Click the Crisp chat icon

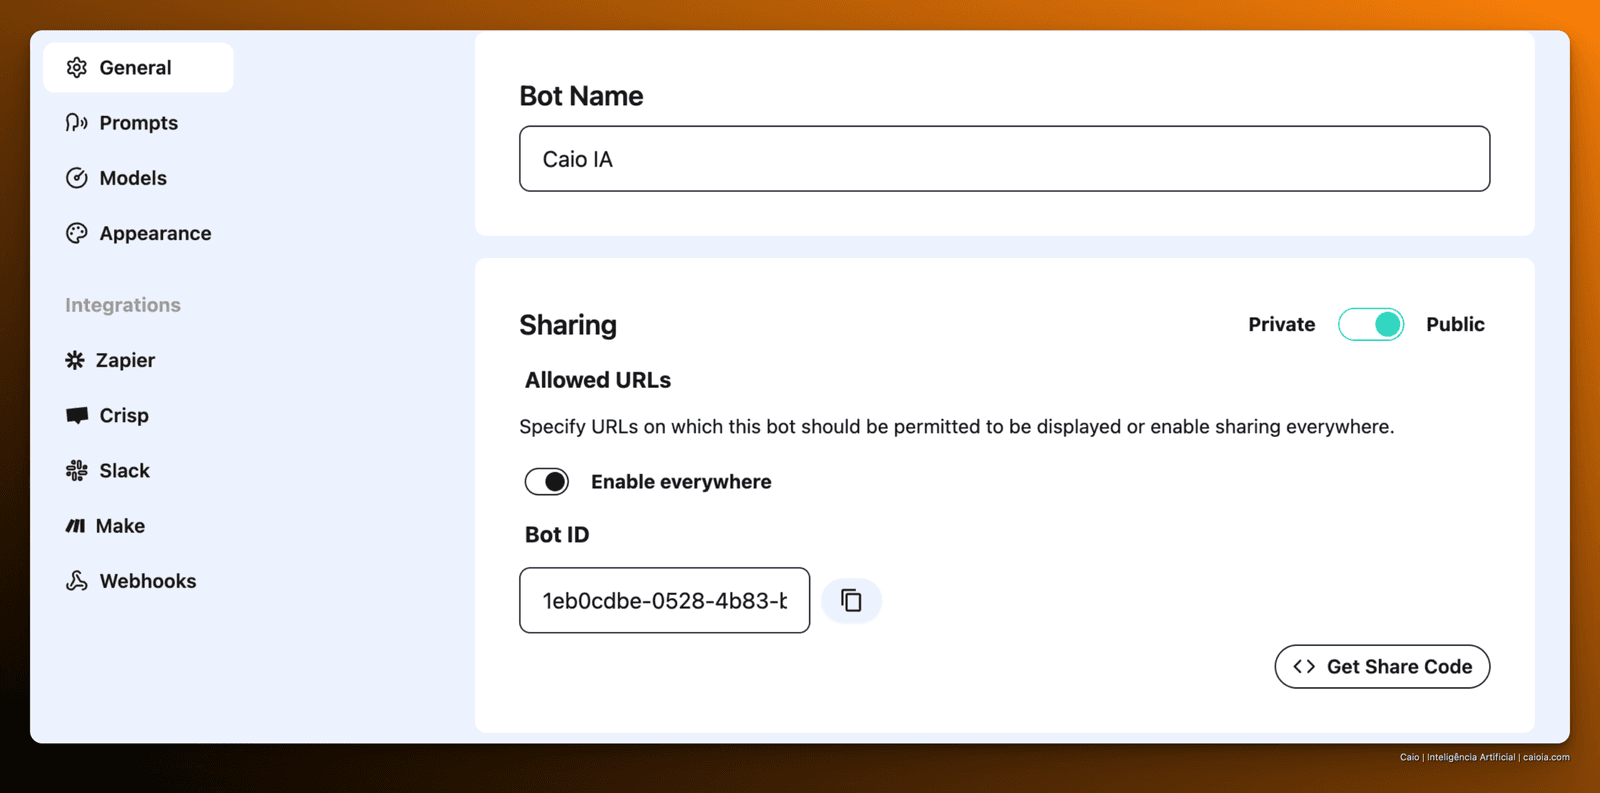[x=77, y=415]
